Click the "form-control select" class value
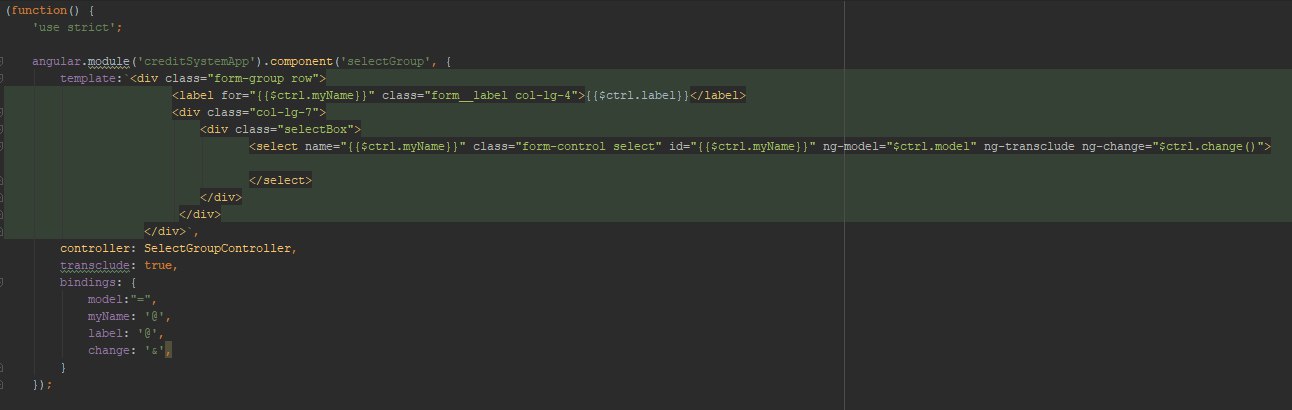Image resolution: width=1292 pixels, height=410 pixels. click(x=588, y=146)
